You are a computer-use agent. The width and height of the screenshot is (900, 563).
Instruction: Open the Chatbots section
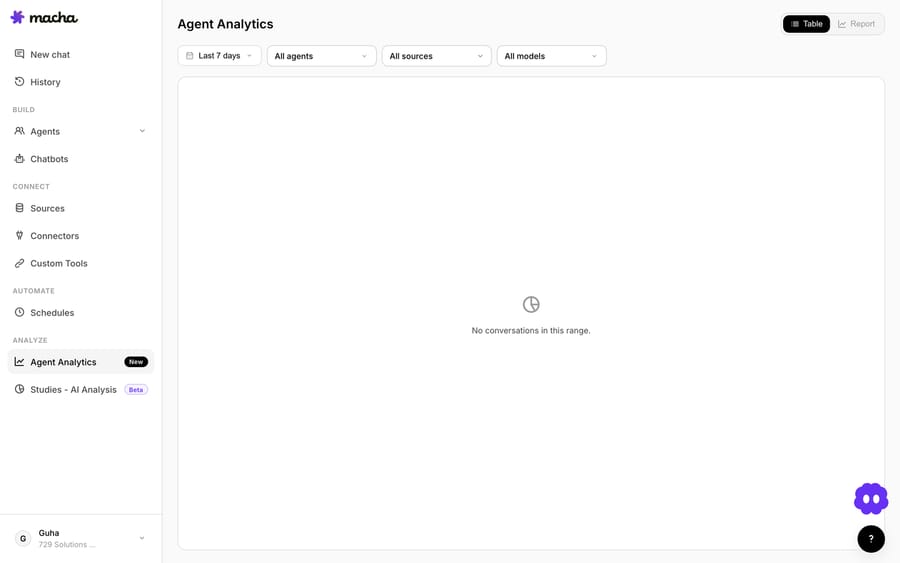tap(80, 159)
